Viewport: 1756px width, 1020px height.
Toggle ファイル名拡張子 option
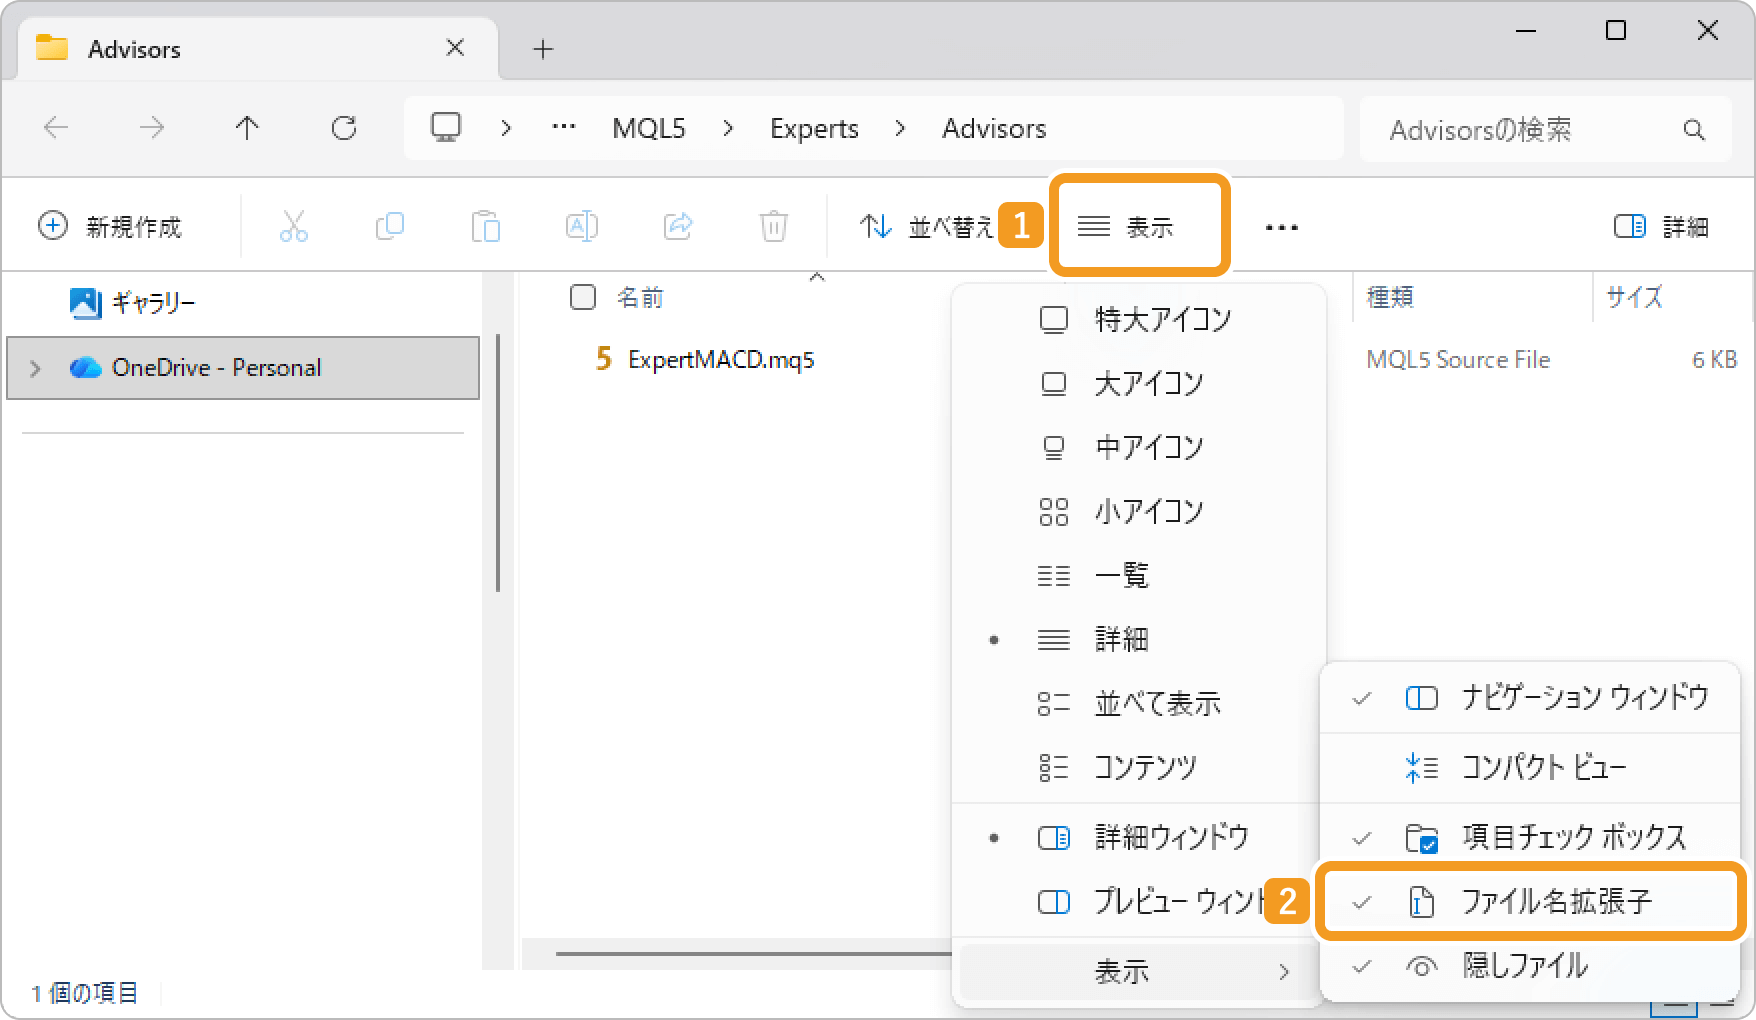(x=1530, y=901)
